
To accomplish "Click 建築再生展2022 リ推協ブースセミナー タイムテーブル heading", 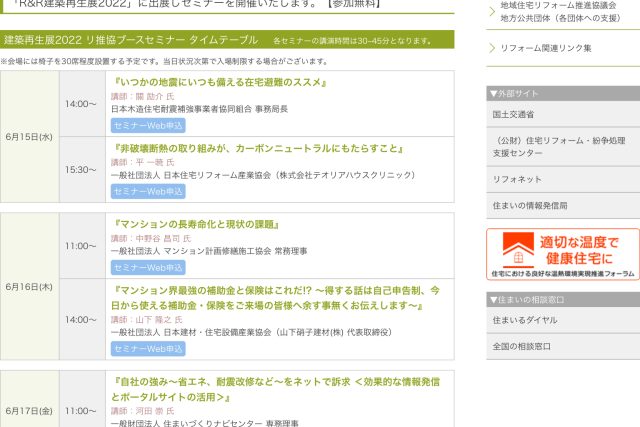I will click(131, 40).
